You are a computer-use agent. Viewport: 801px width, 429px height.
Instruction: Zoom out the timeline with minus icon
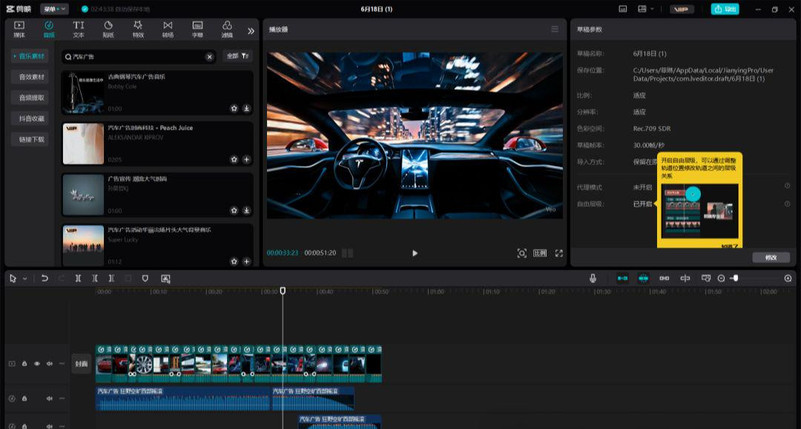tap(721, 278)
